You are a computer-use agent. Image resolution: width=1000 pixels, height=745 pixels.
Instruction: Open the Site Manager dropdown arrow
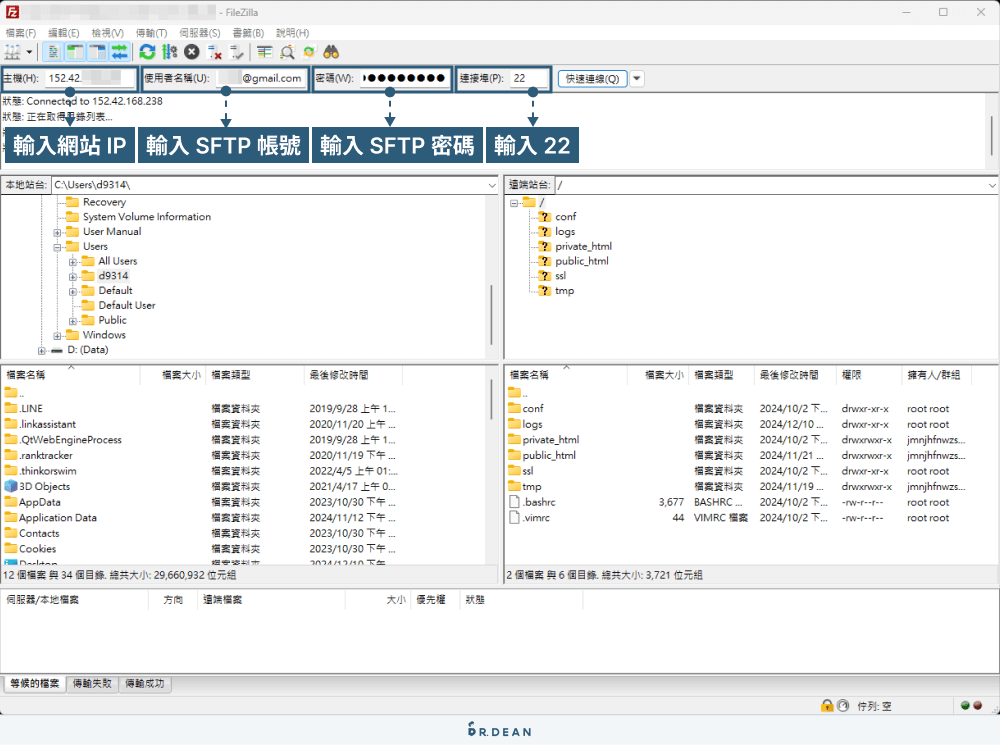(28, 50)
